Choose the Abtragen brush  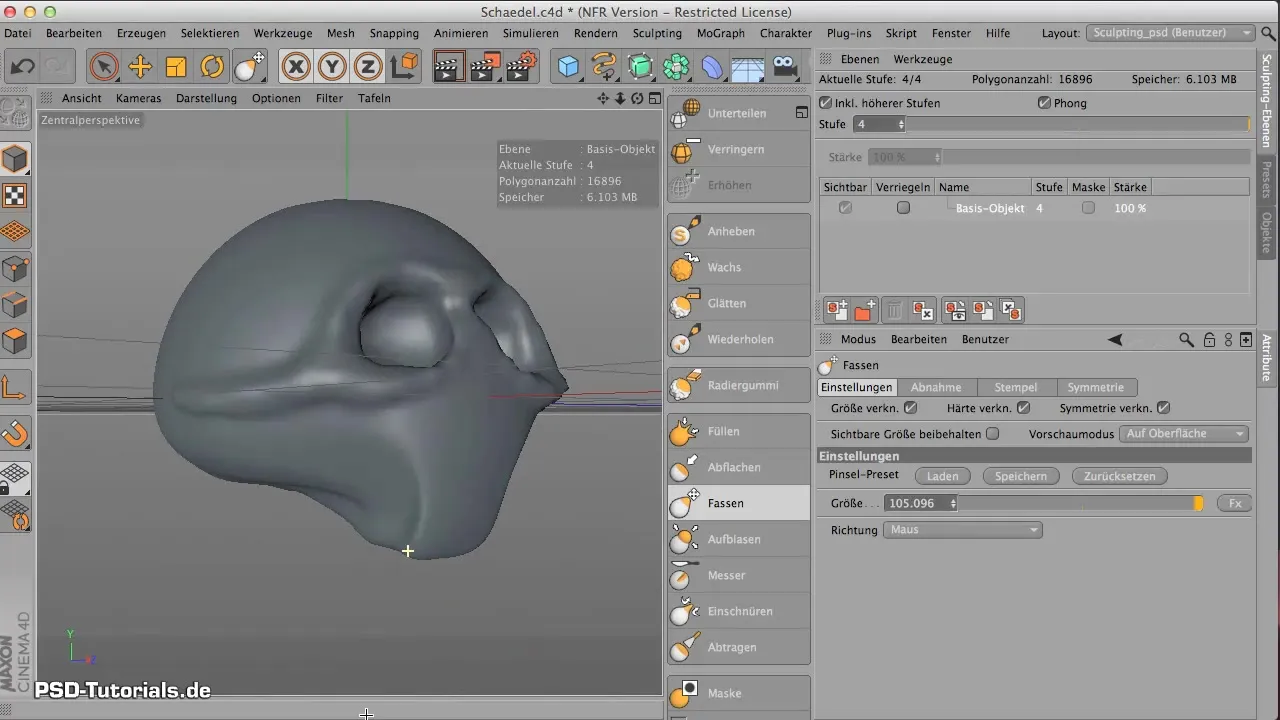point(739,647)
